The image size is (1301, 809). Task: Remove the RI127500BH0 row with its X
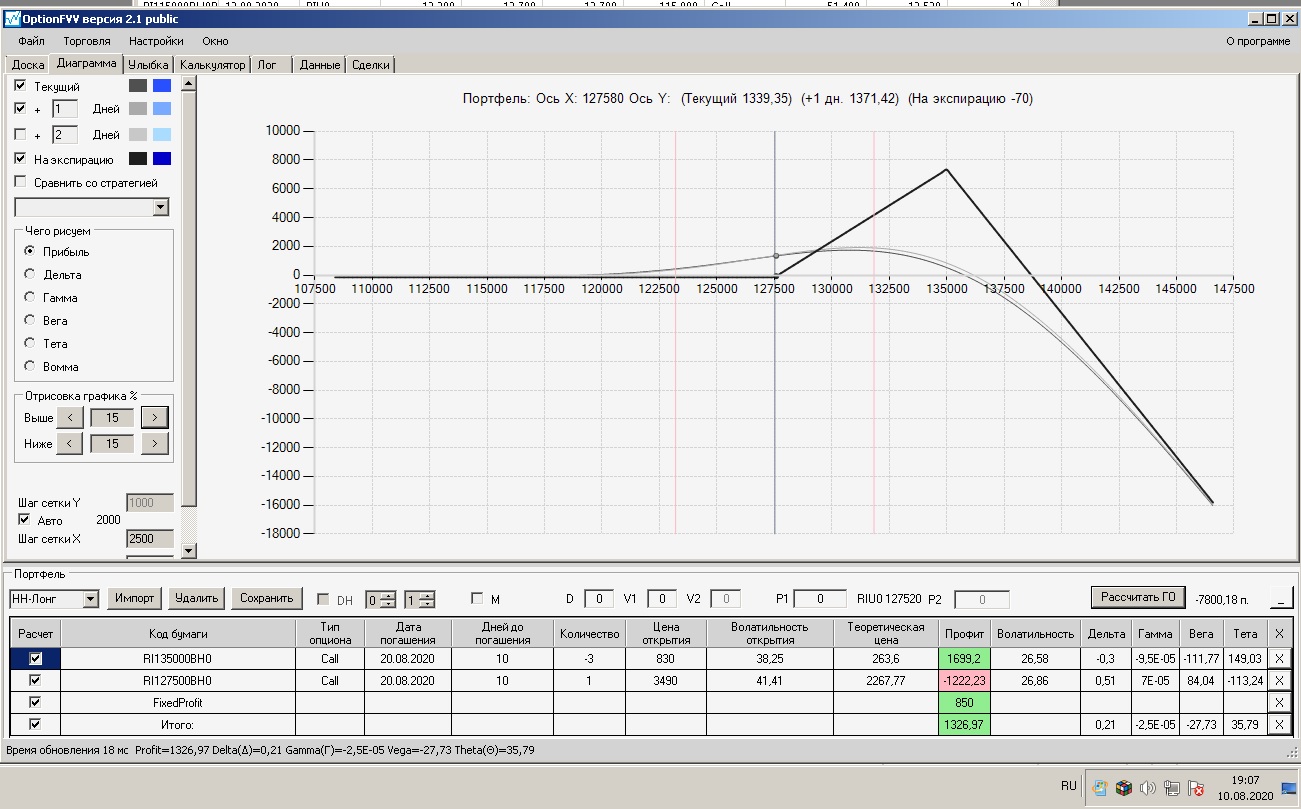[x=1279, y=680]
